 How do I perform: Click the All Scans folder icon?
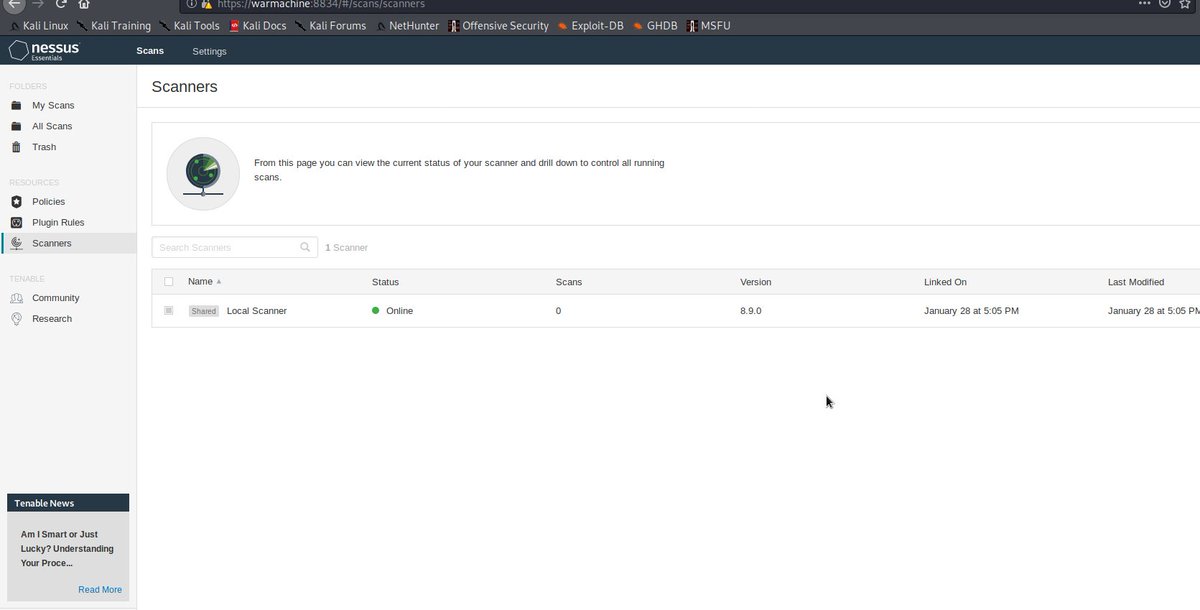point(16,126)
